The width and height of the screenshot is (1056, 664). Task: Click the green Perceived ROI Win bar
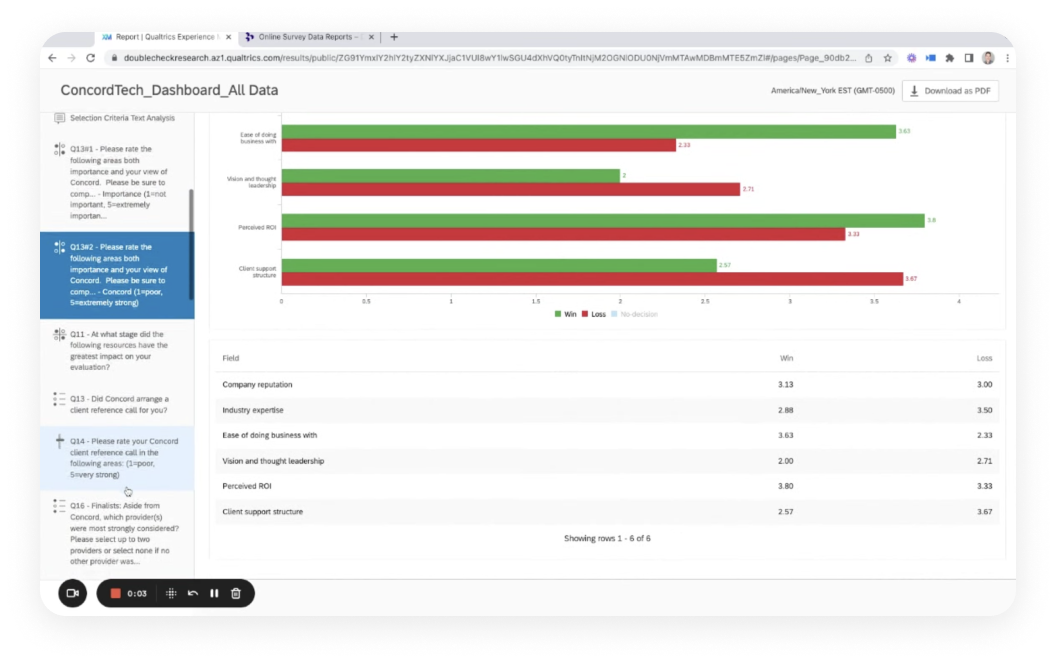(x=603, y=220)
